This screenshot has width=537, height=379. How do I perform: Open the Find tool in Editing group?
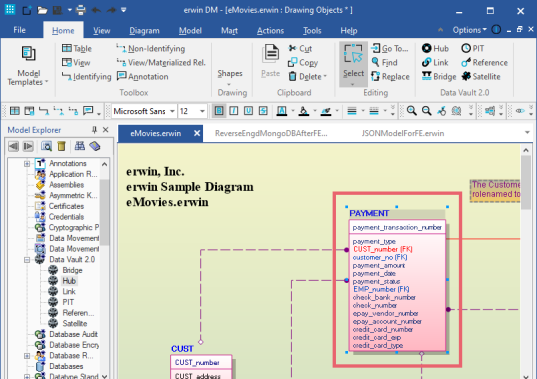click(x=385, y=63)
